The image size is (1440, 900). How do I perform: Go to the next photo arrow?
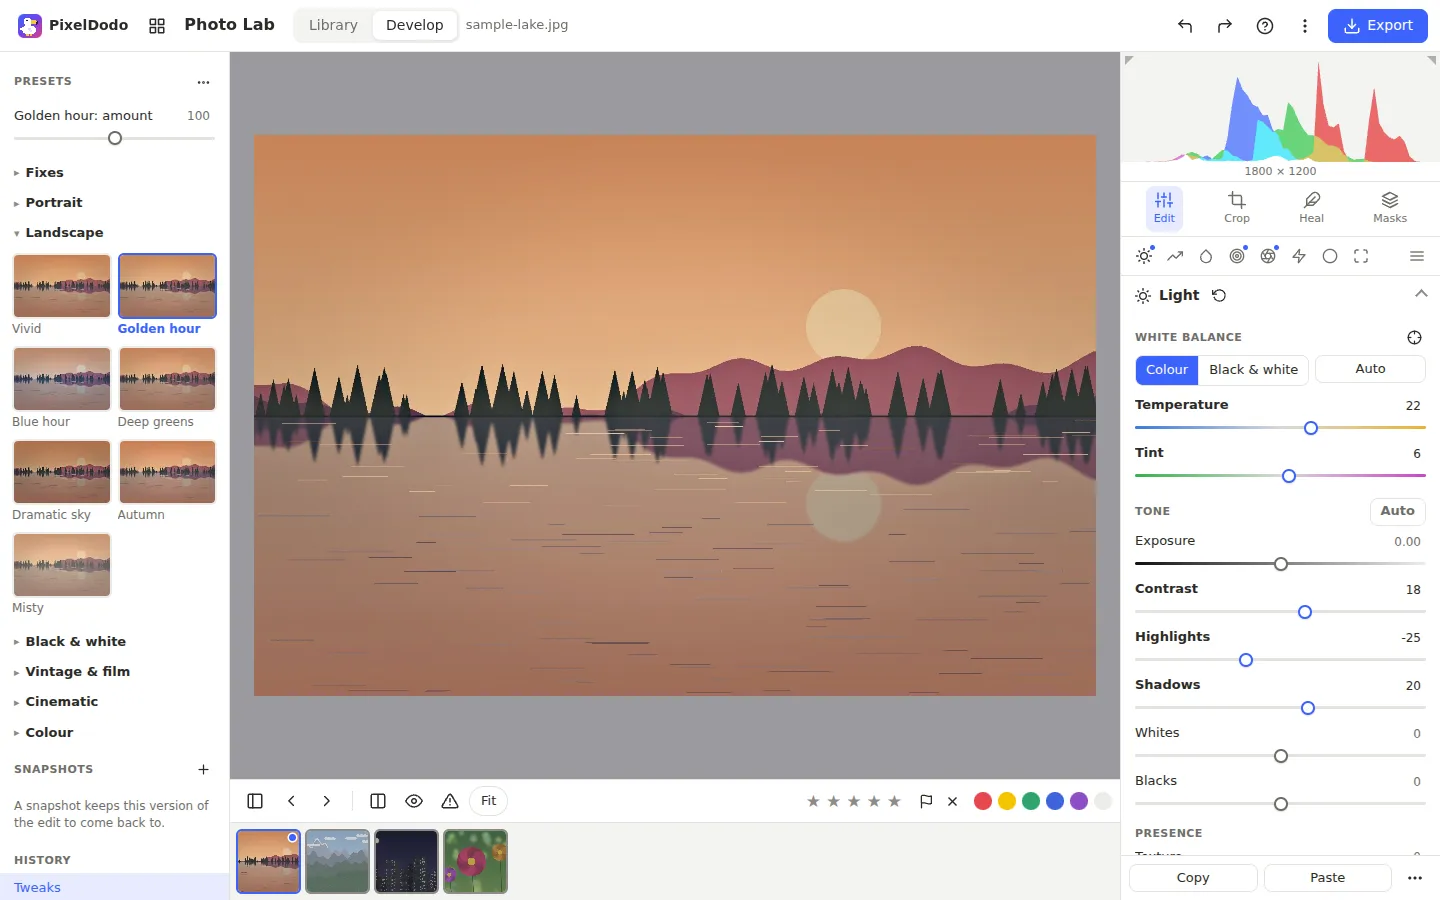(326, 801)
